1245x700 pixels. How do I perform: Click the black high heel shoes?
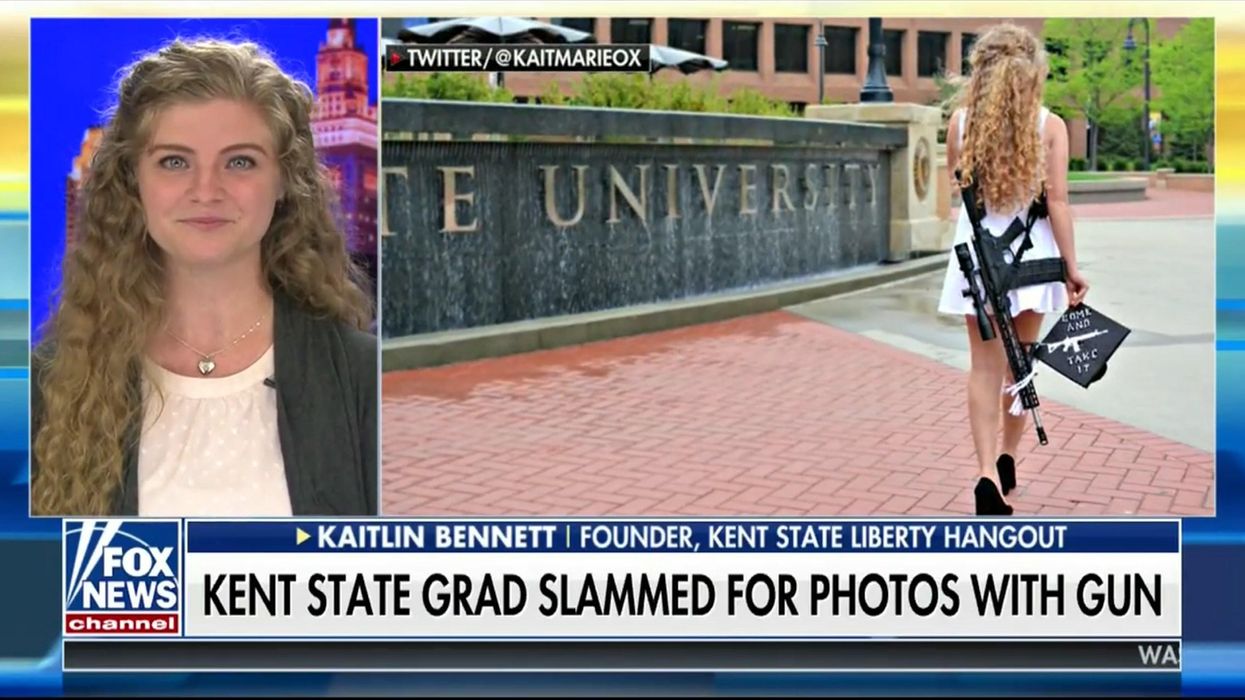994,485
